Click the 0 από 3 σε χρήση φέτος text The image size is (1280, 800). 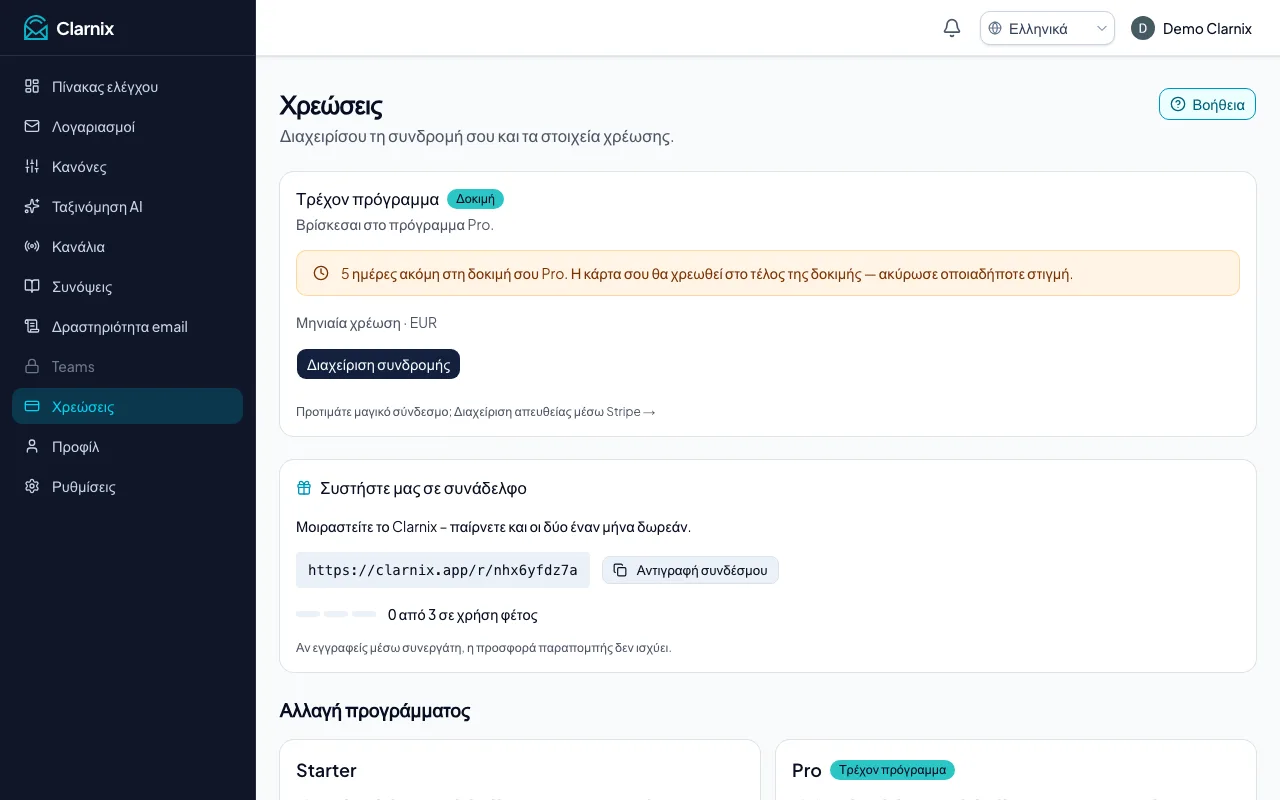coord(462,614)
